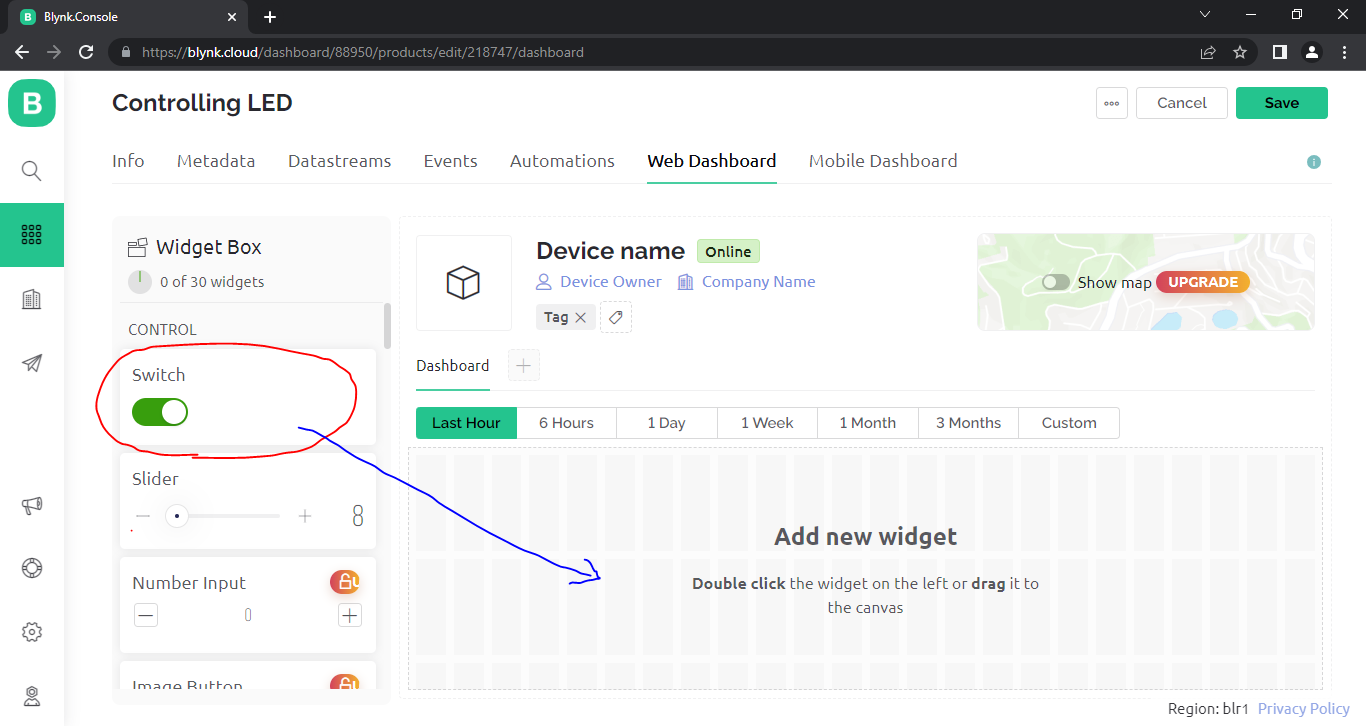Open the organizations building icon in sidebar

tap(32, 299)
